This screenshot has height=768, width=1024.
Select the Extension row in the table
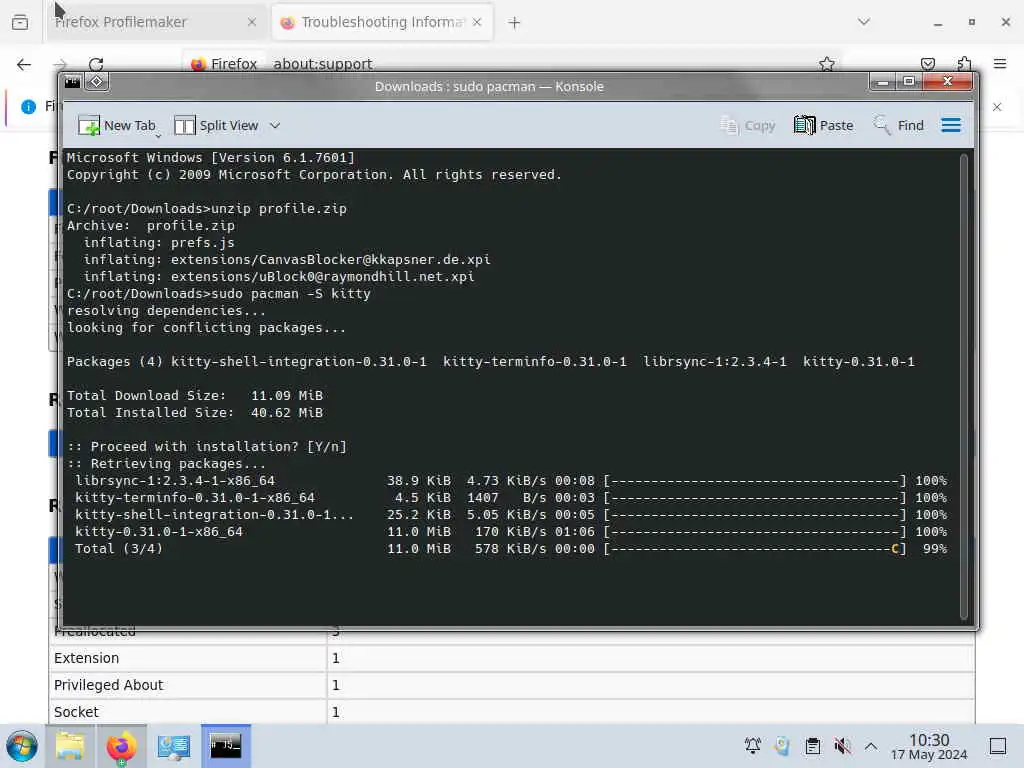(x=512, y=658)
